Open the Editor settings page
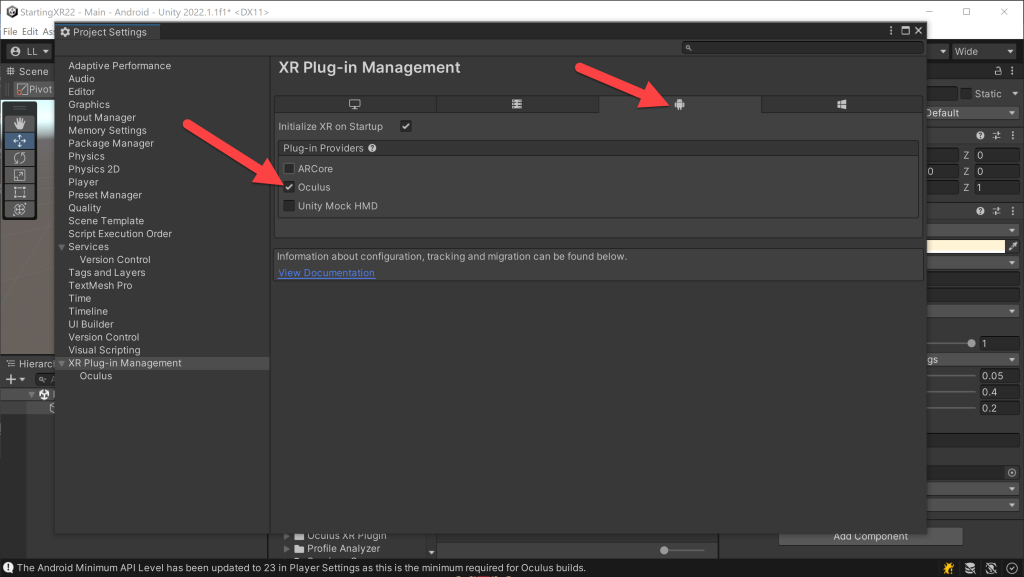The height and width of the screenshot is (577, 1024). pyautogui.click(x=82, y=92)
